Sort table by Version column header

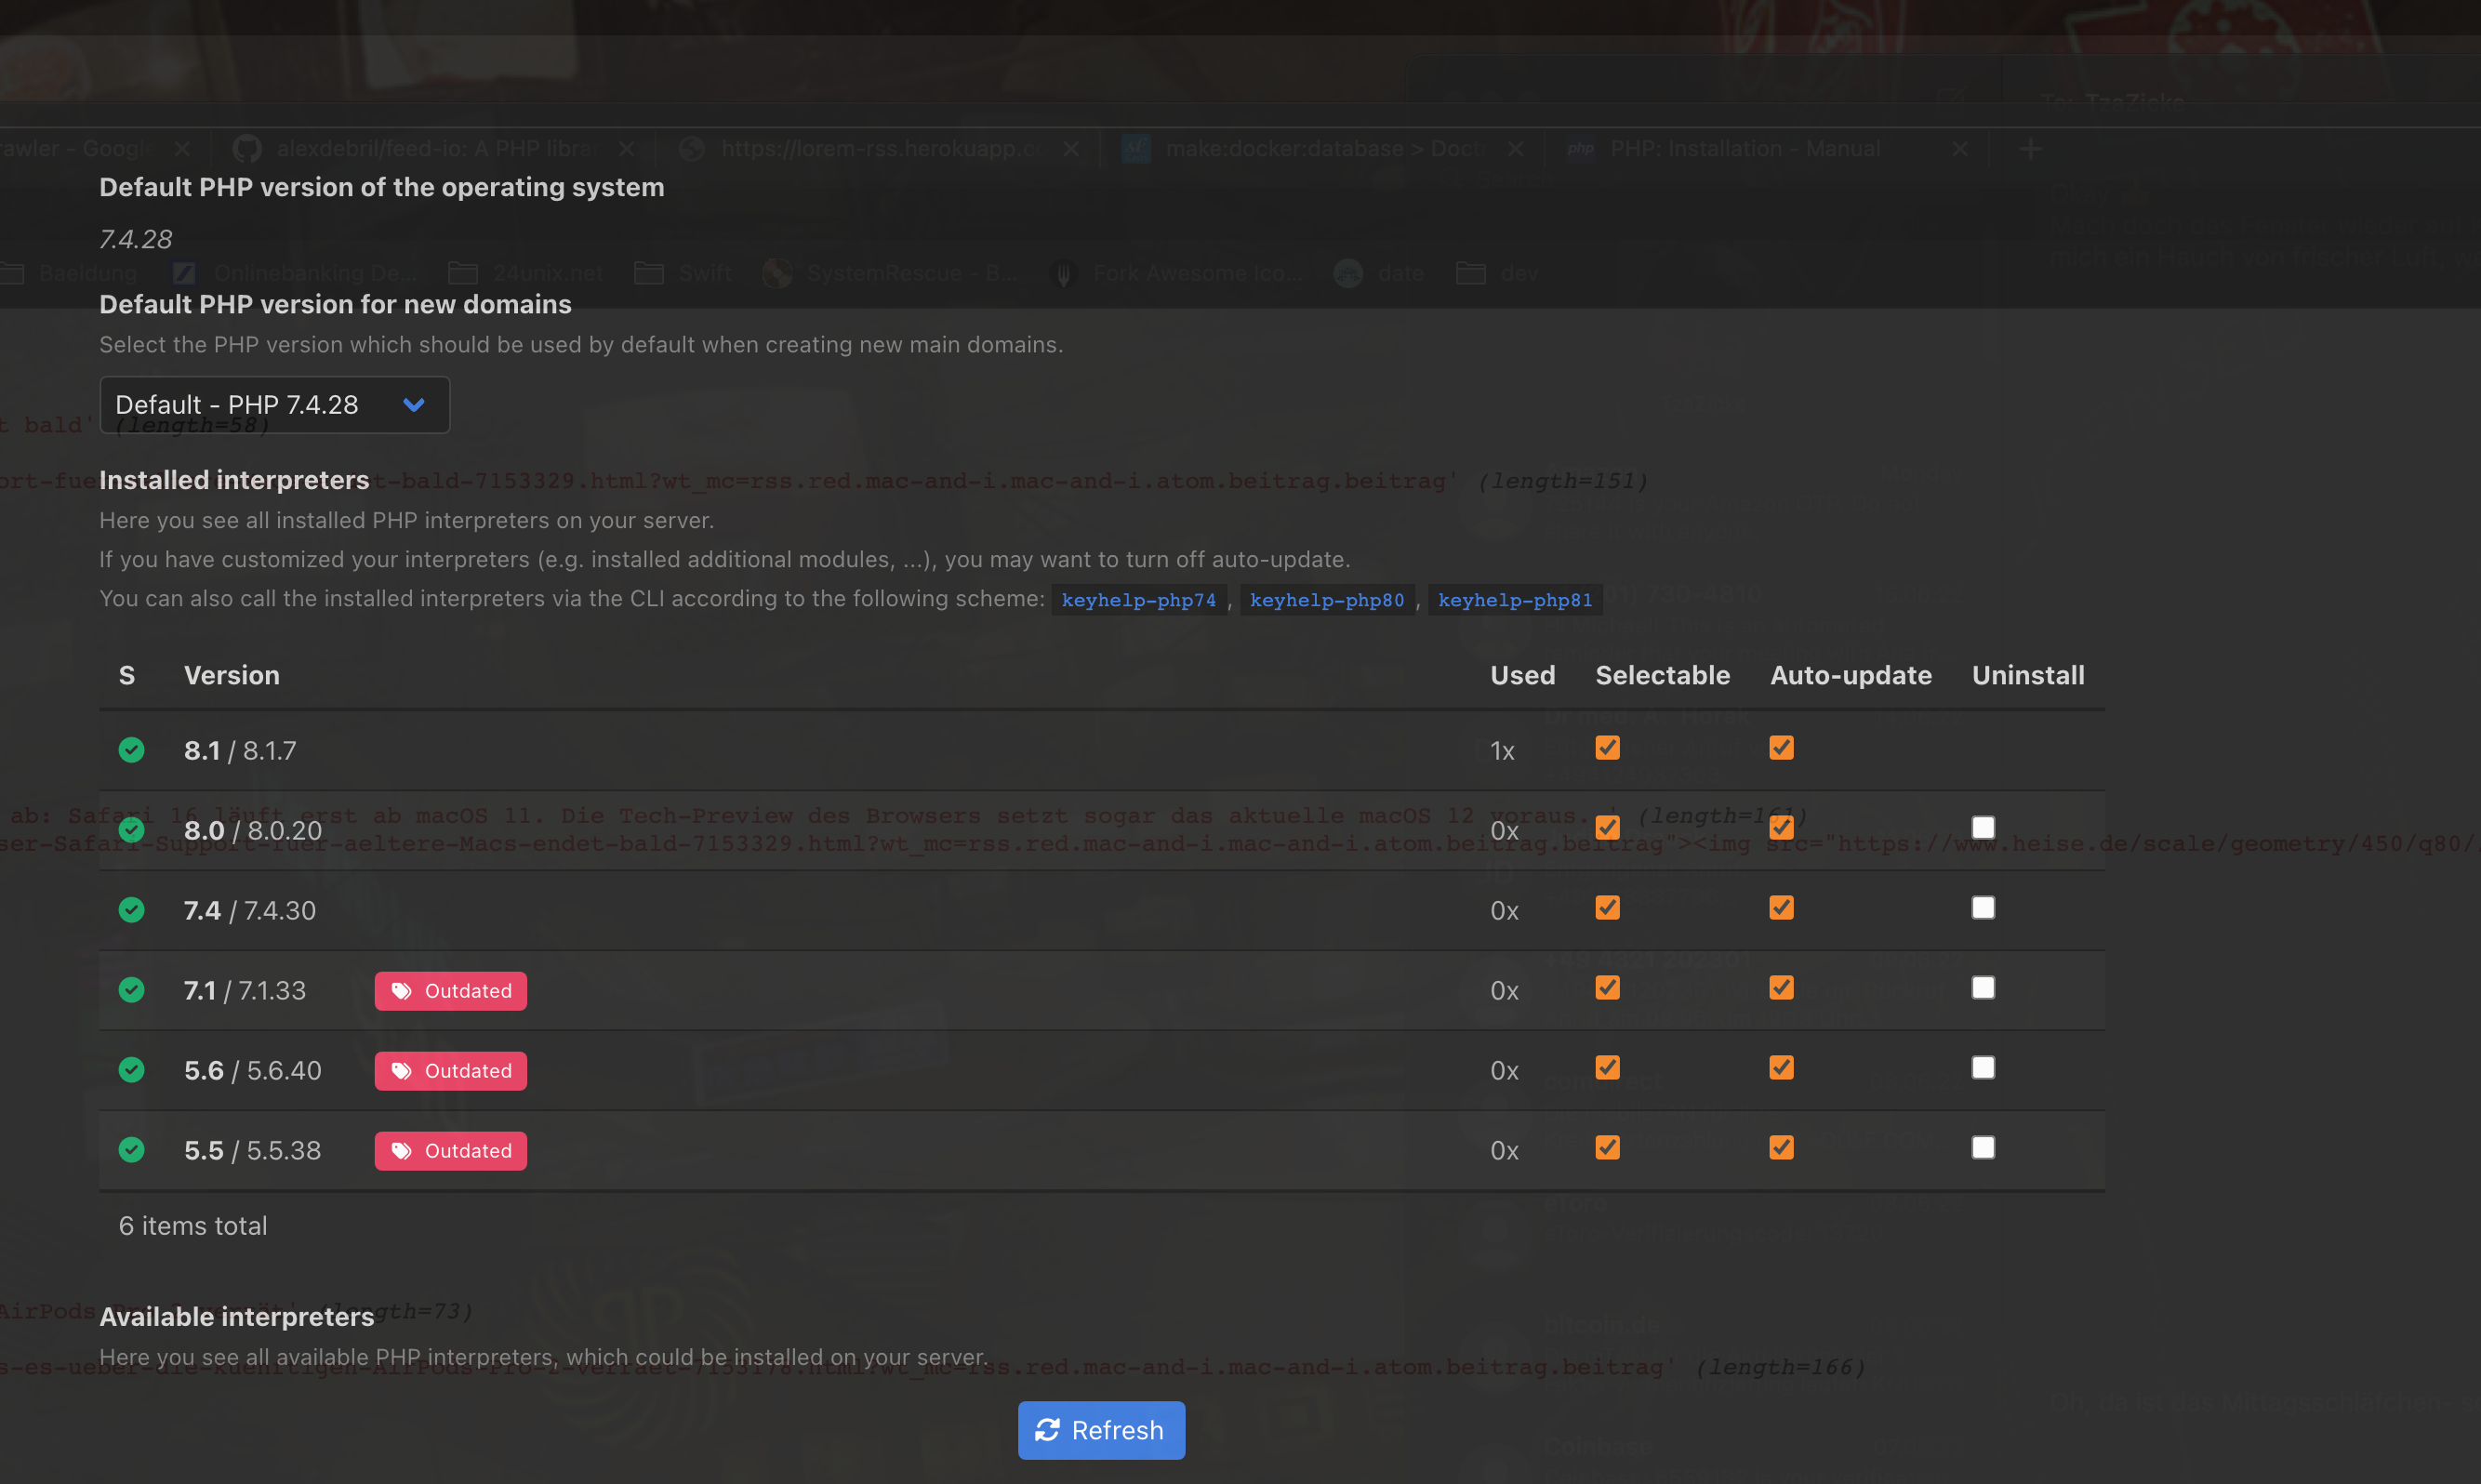point(231,676)
